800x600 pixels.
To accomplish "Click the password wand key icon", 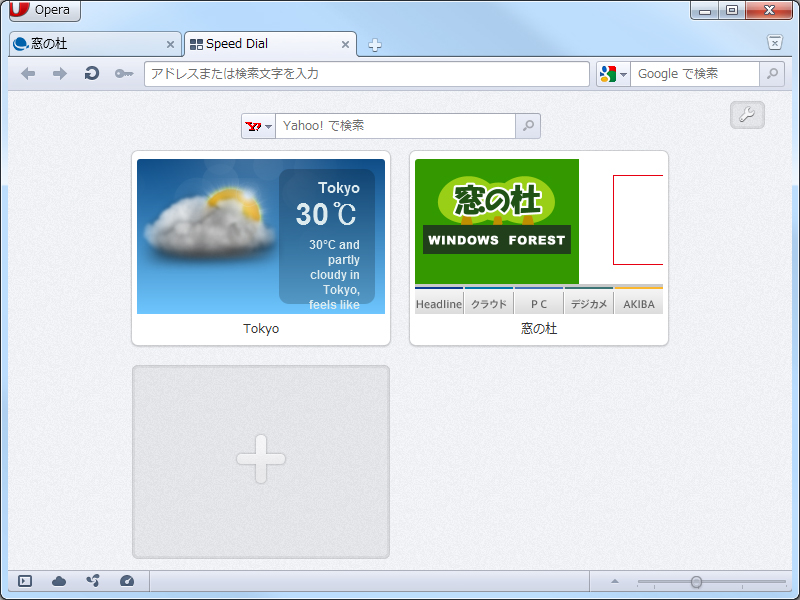I will (x=123, y=73).
